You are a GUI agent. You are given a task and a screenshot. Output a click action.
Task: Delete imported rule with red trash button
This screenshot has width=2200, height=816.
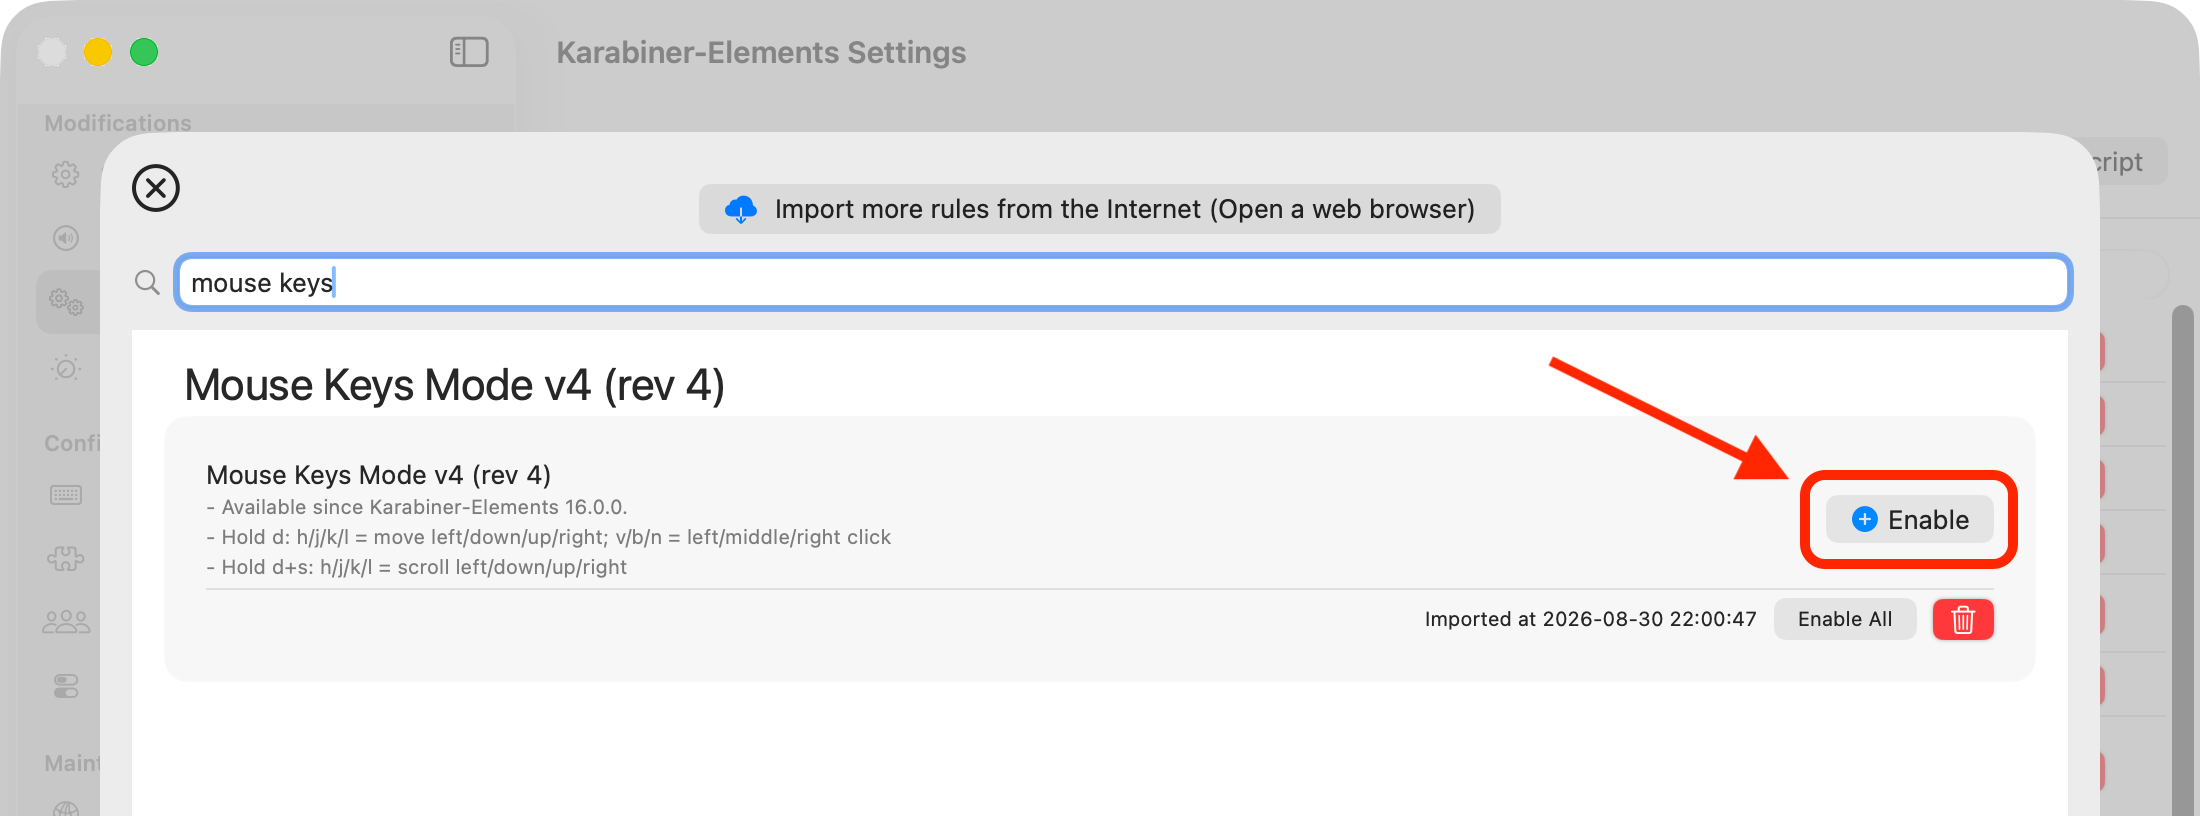click(x=1963, y=619)
